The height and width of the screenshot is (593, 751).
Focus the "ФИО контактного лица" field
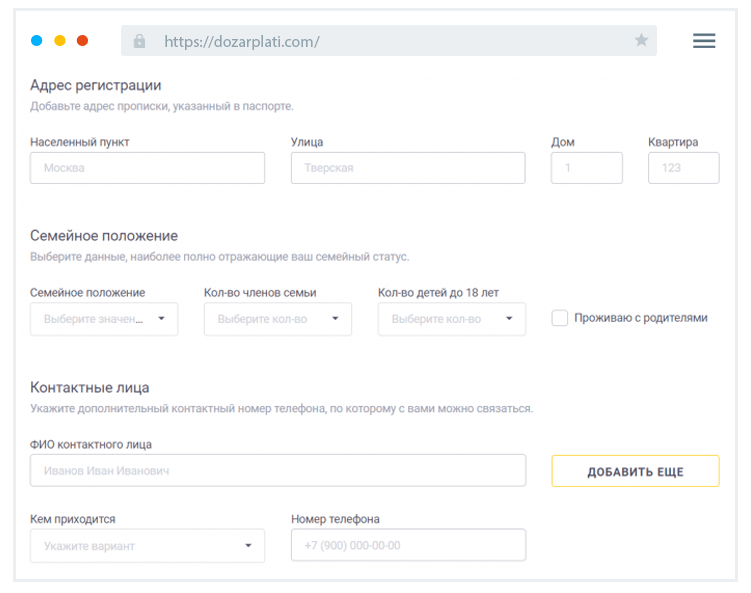click(x=278, y=470)
